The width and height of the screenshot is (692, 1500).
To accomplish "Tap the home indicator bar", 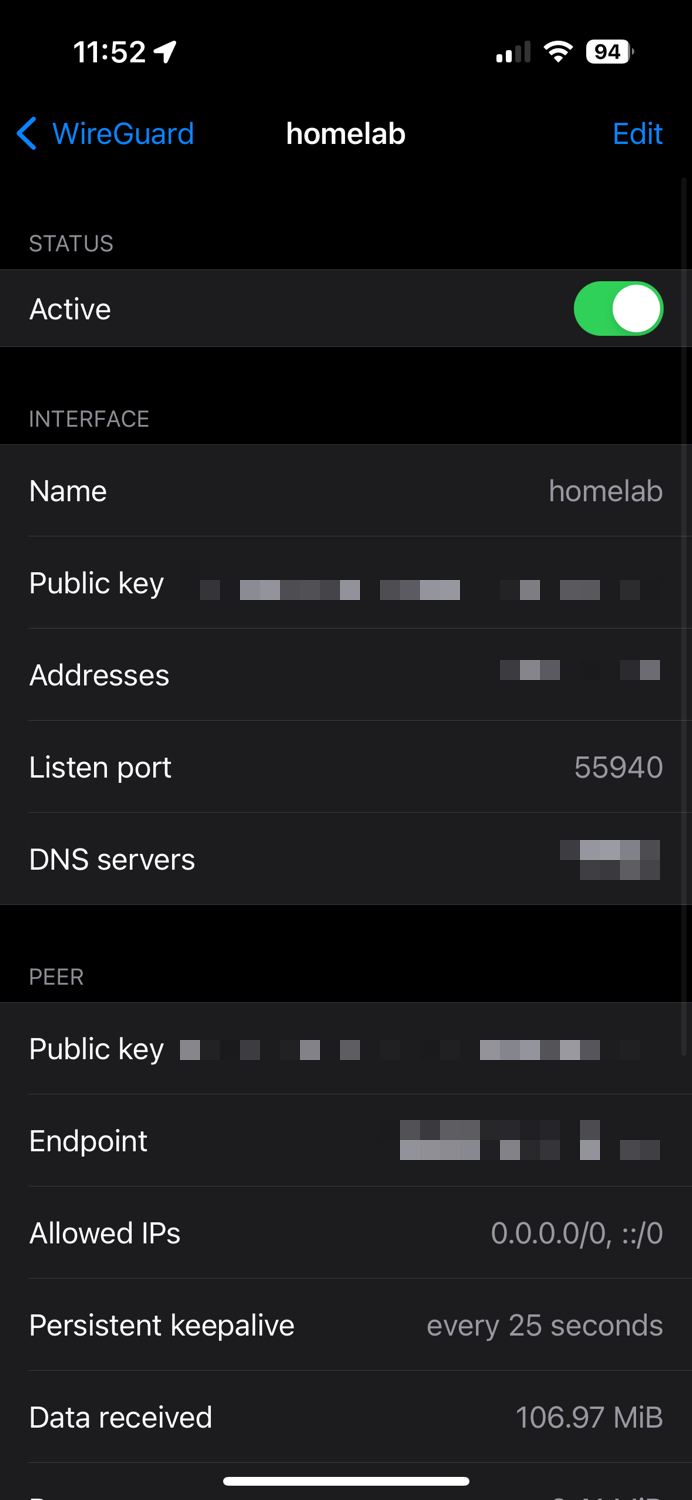I will (x=346, y=1481).
